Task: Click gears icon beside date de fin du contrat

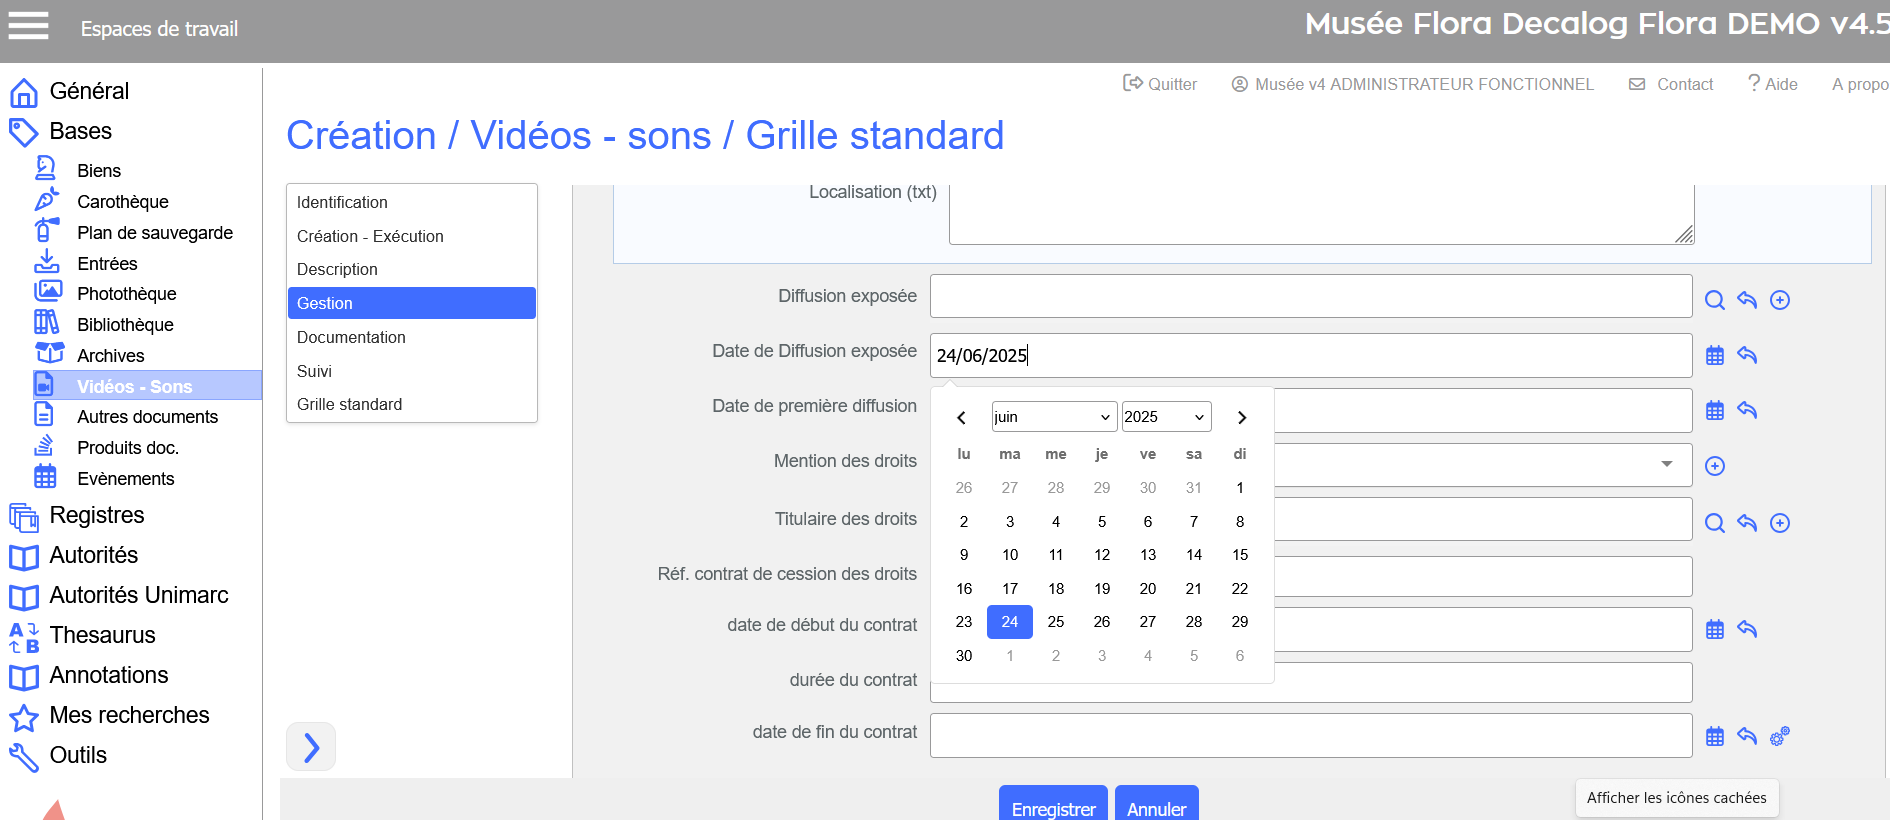Action: (x=1779, y=737)
